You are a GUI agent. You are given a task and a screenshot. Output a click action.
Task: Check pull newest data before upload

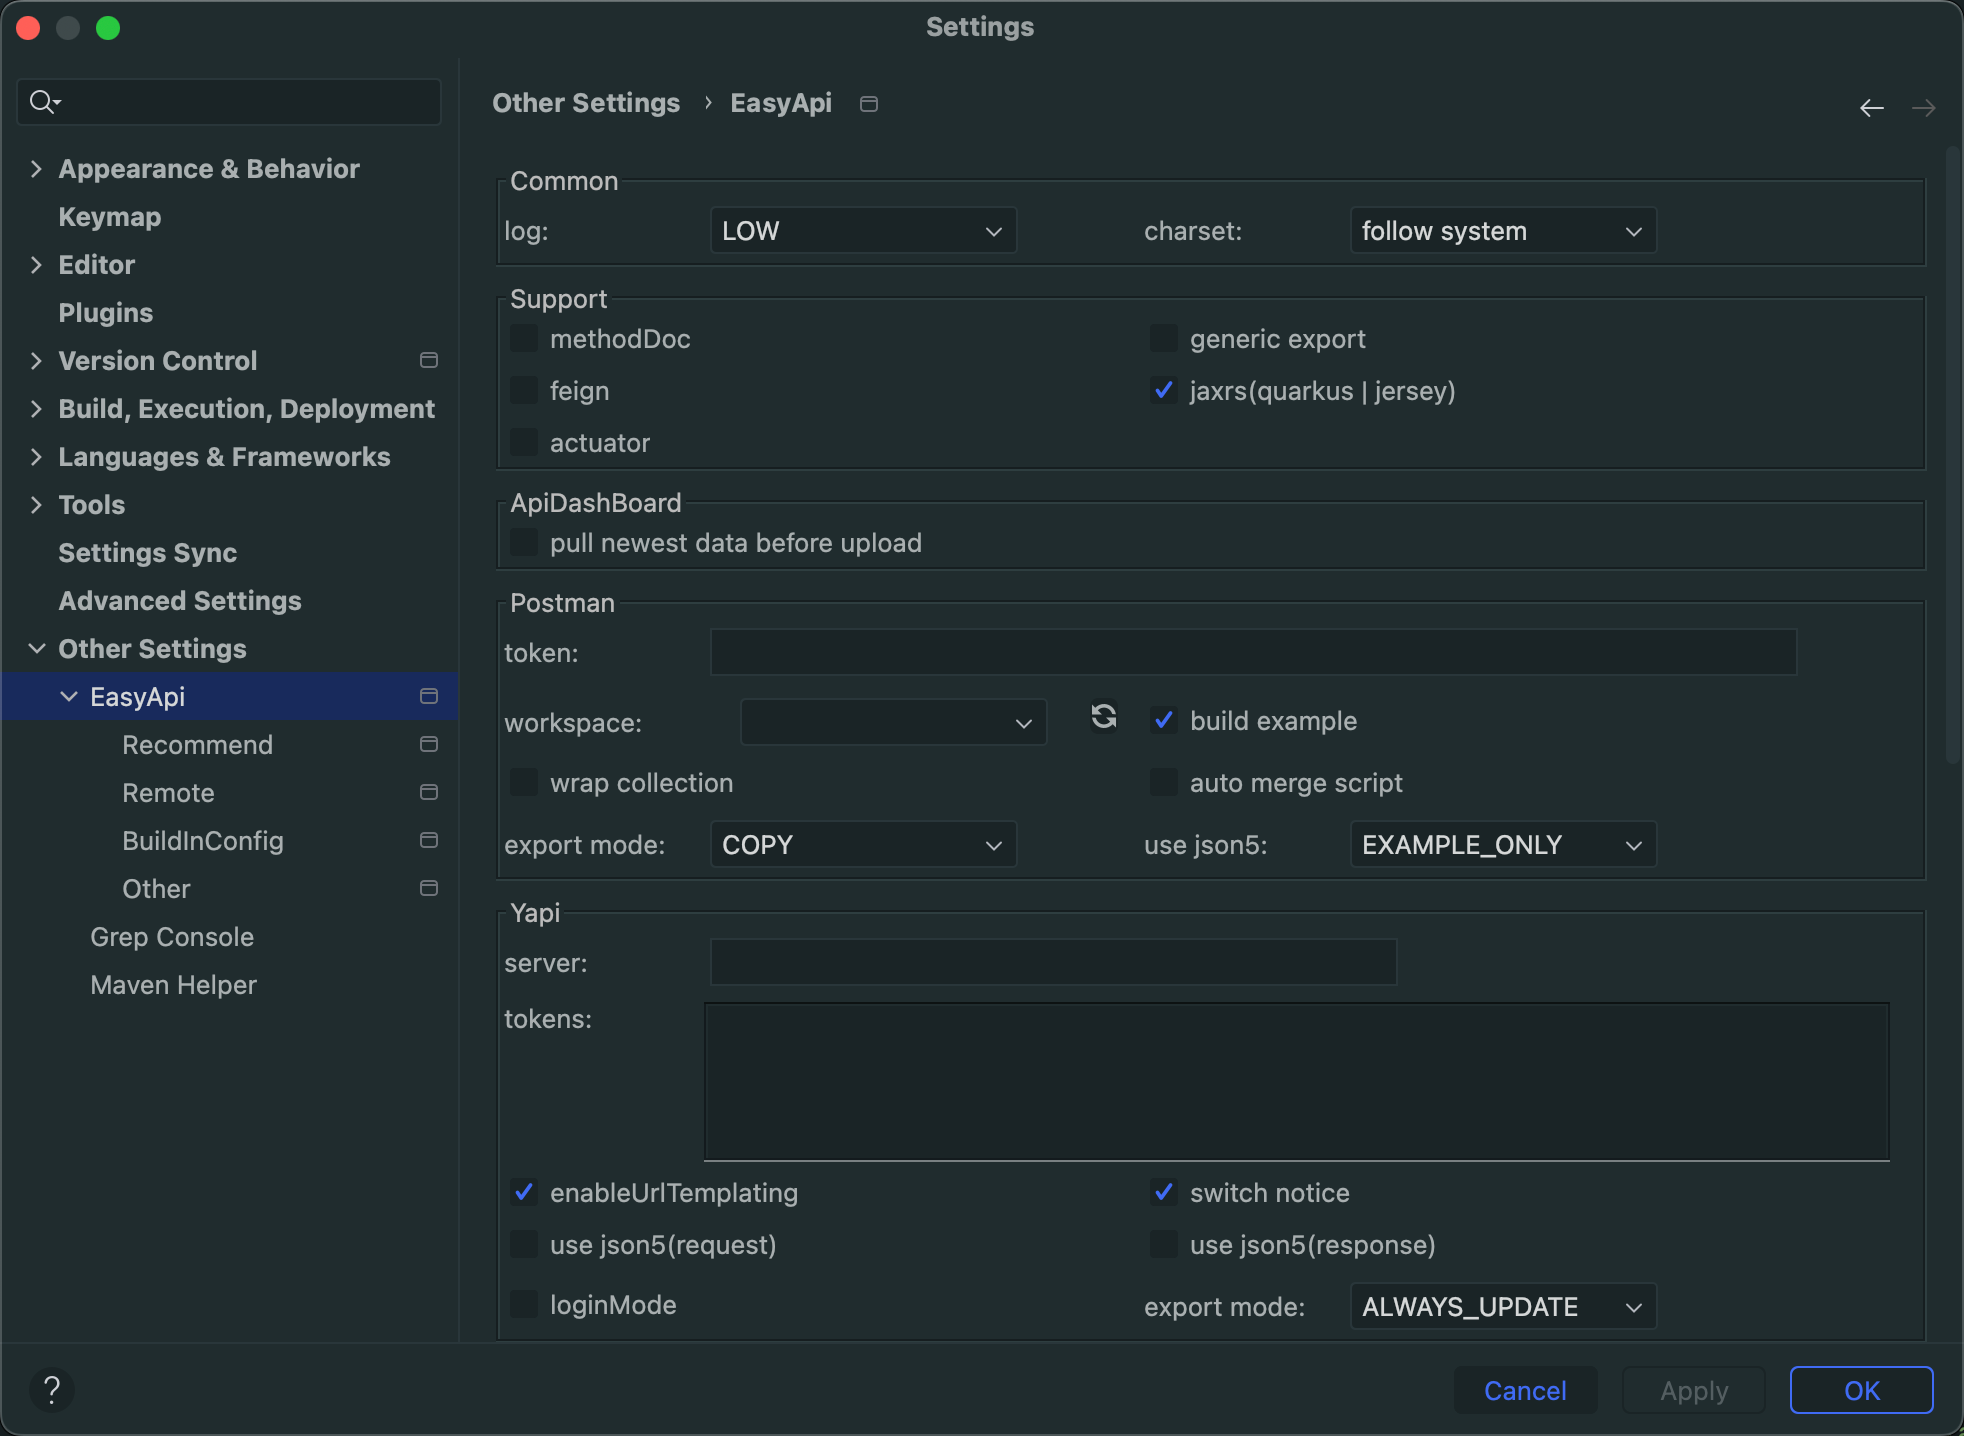click(x=523, y=542)
